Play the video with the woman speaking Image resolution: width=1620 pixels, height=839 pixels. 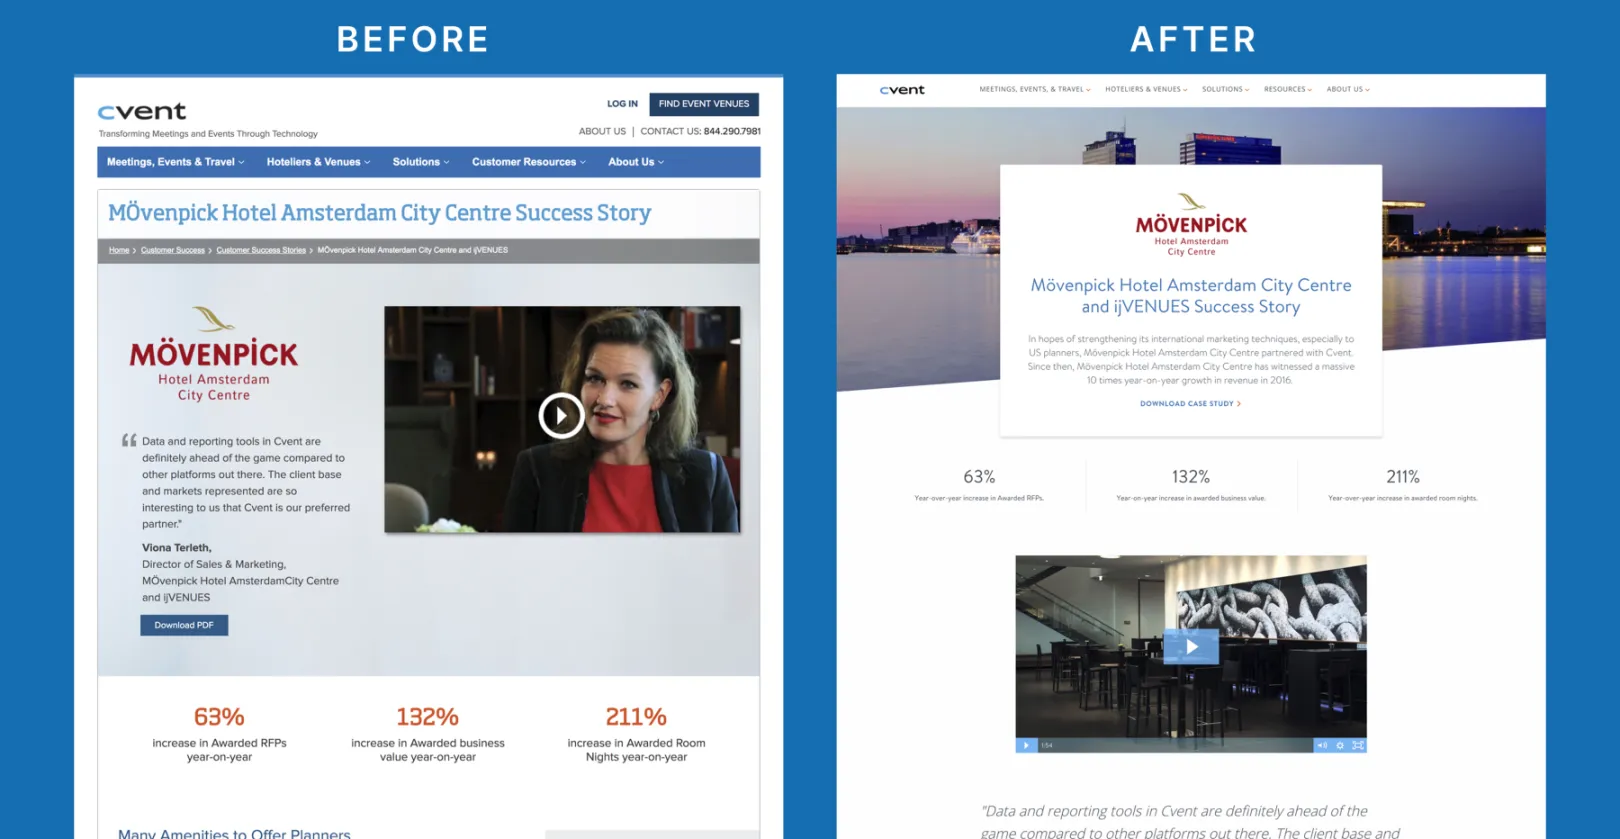[x=561, y=416]
